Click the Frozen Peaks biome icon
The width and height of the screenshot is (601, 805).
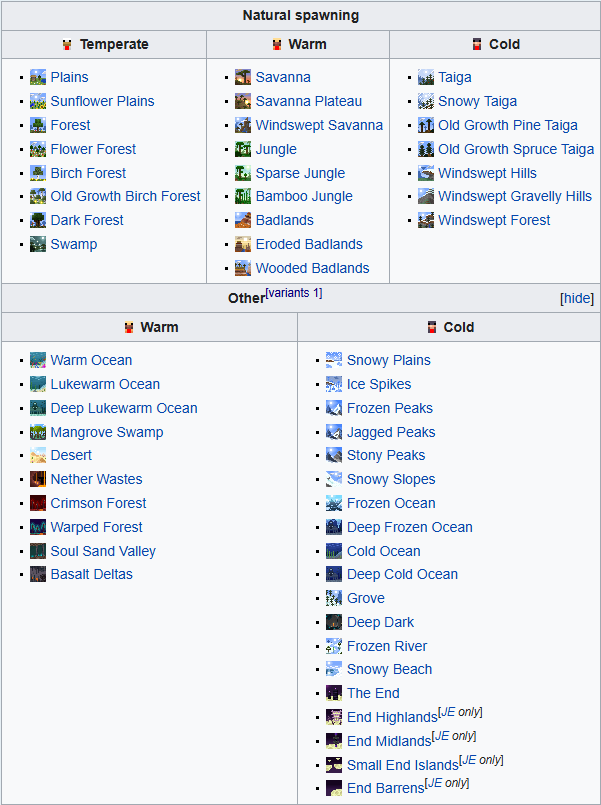click(x=334, y=408)
